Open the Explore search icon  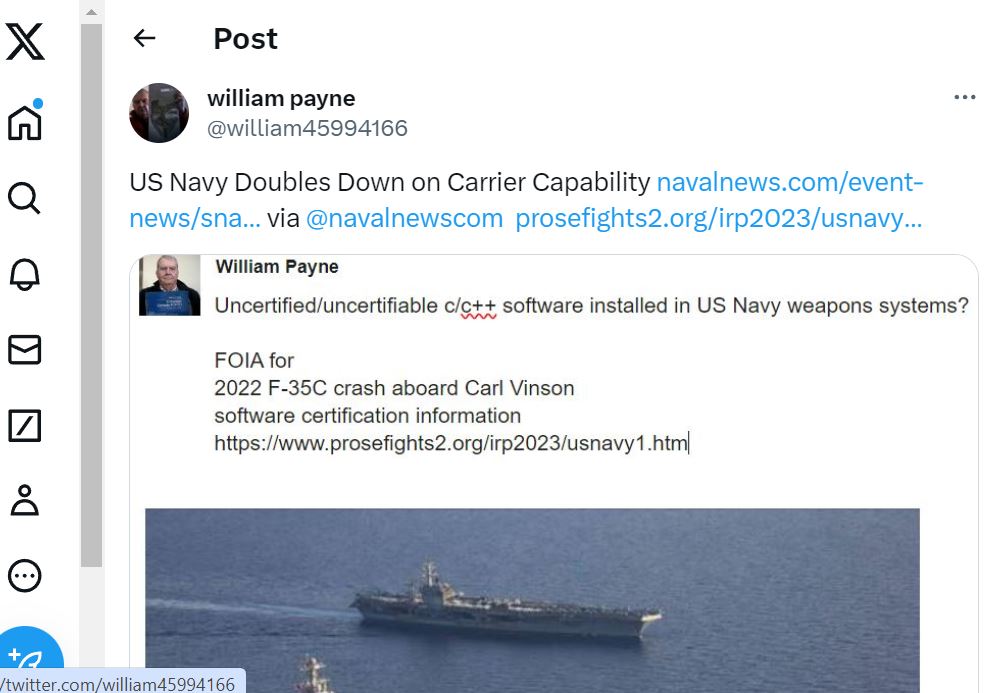[x=25, y=199]
